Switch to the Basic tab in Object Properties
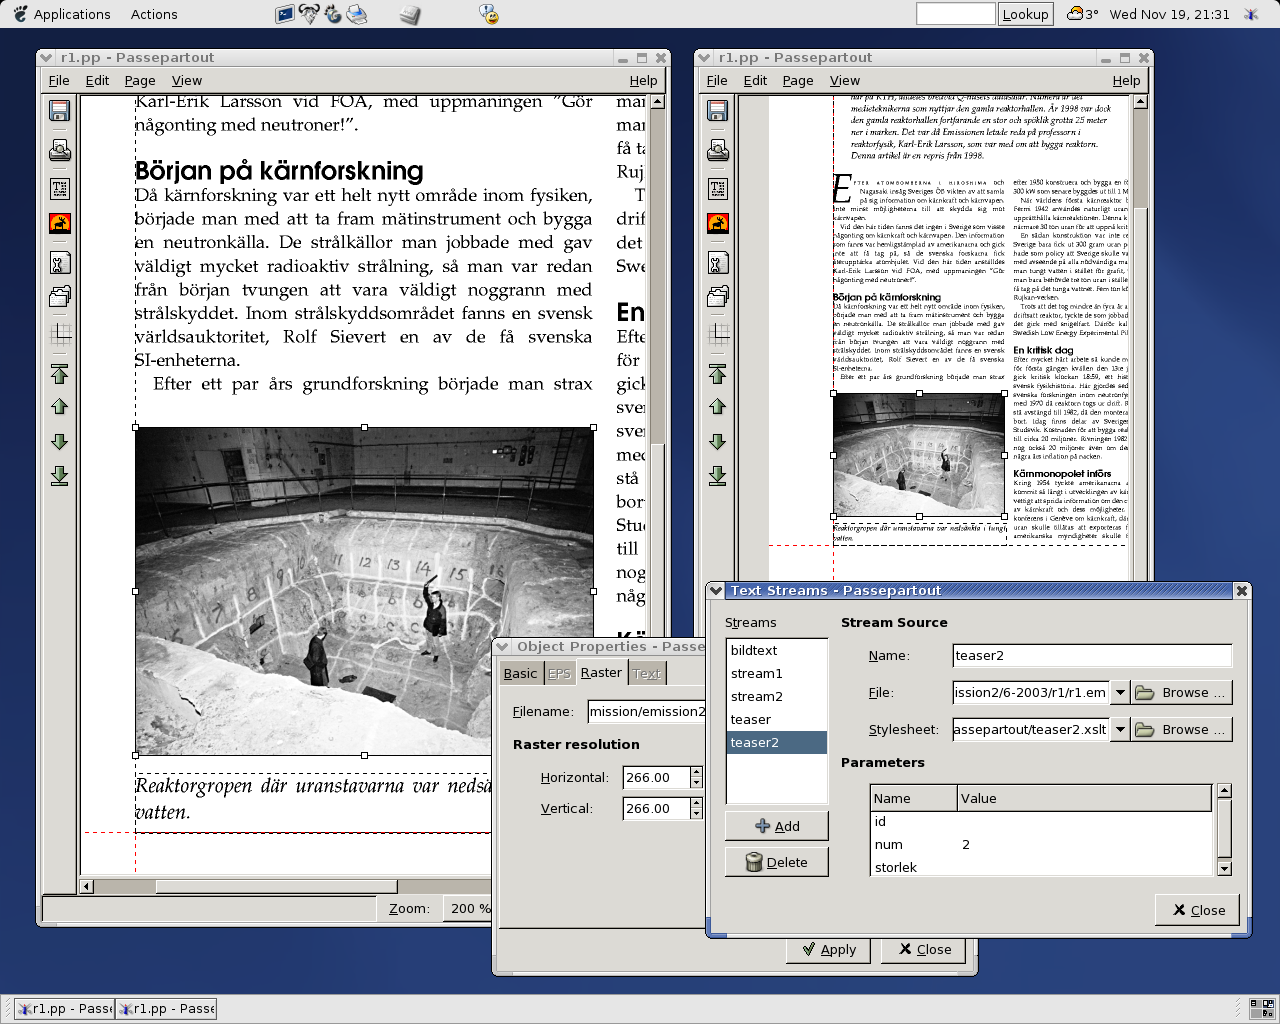1280x1024 pixels. click(x=520, y=674)
